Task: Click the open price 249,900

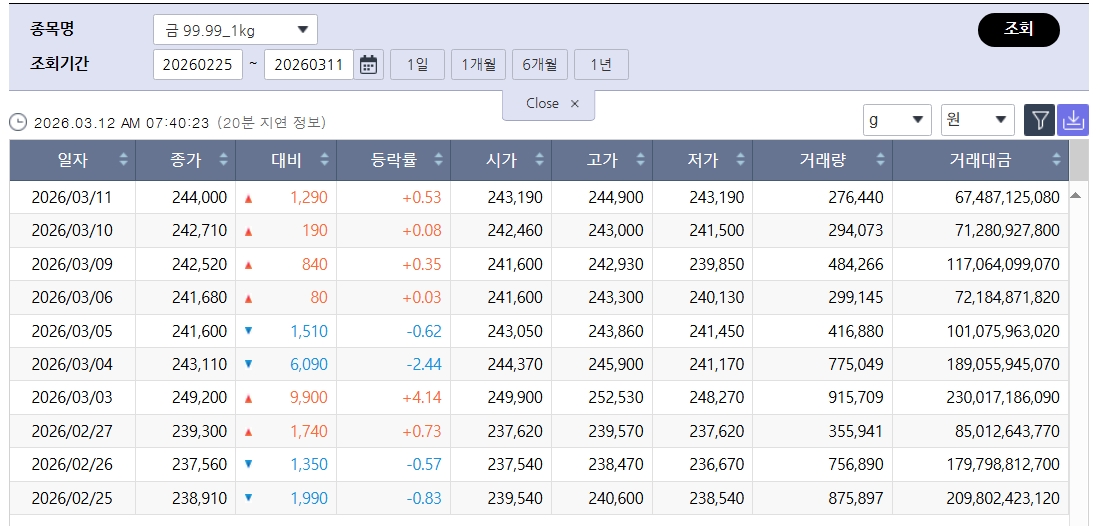Action: pyautogui.click(x=515, y=398)
